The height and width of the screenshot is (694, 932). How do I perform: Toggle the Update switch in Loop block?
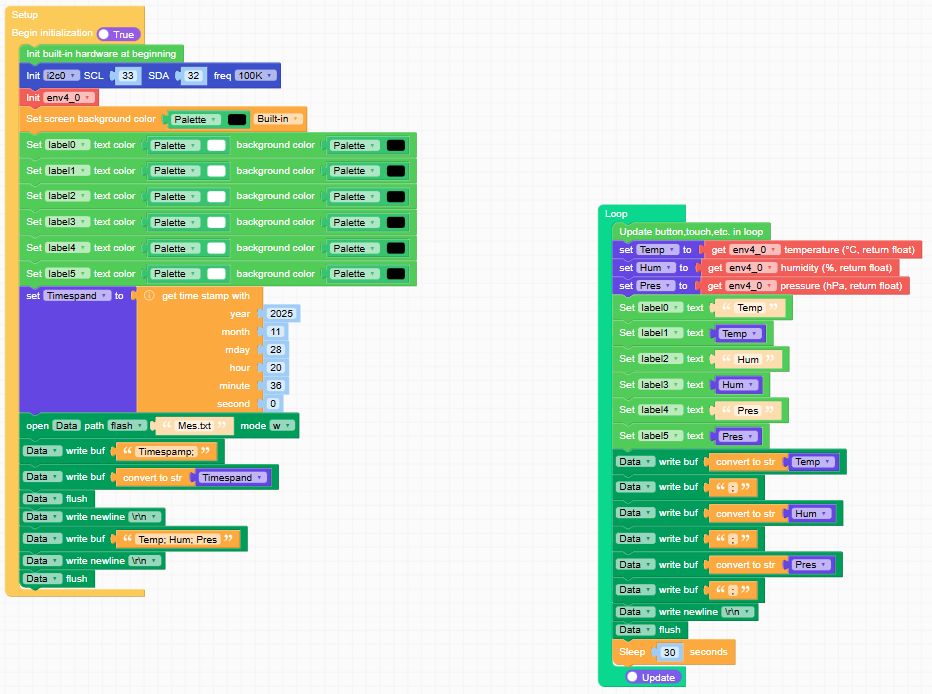tap(650, 677)
